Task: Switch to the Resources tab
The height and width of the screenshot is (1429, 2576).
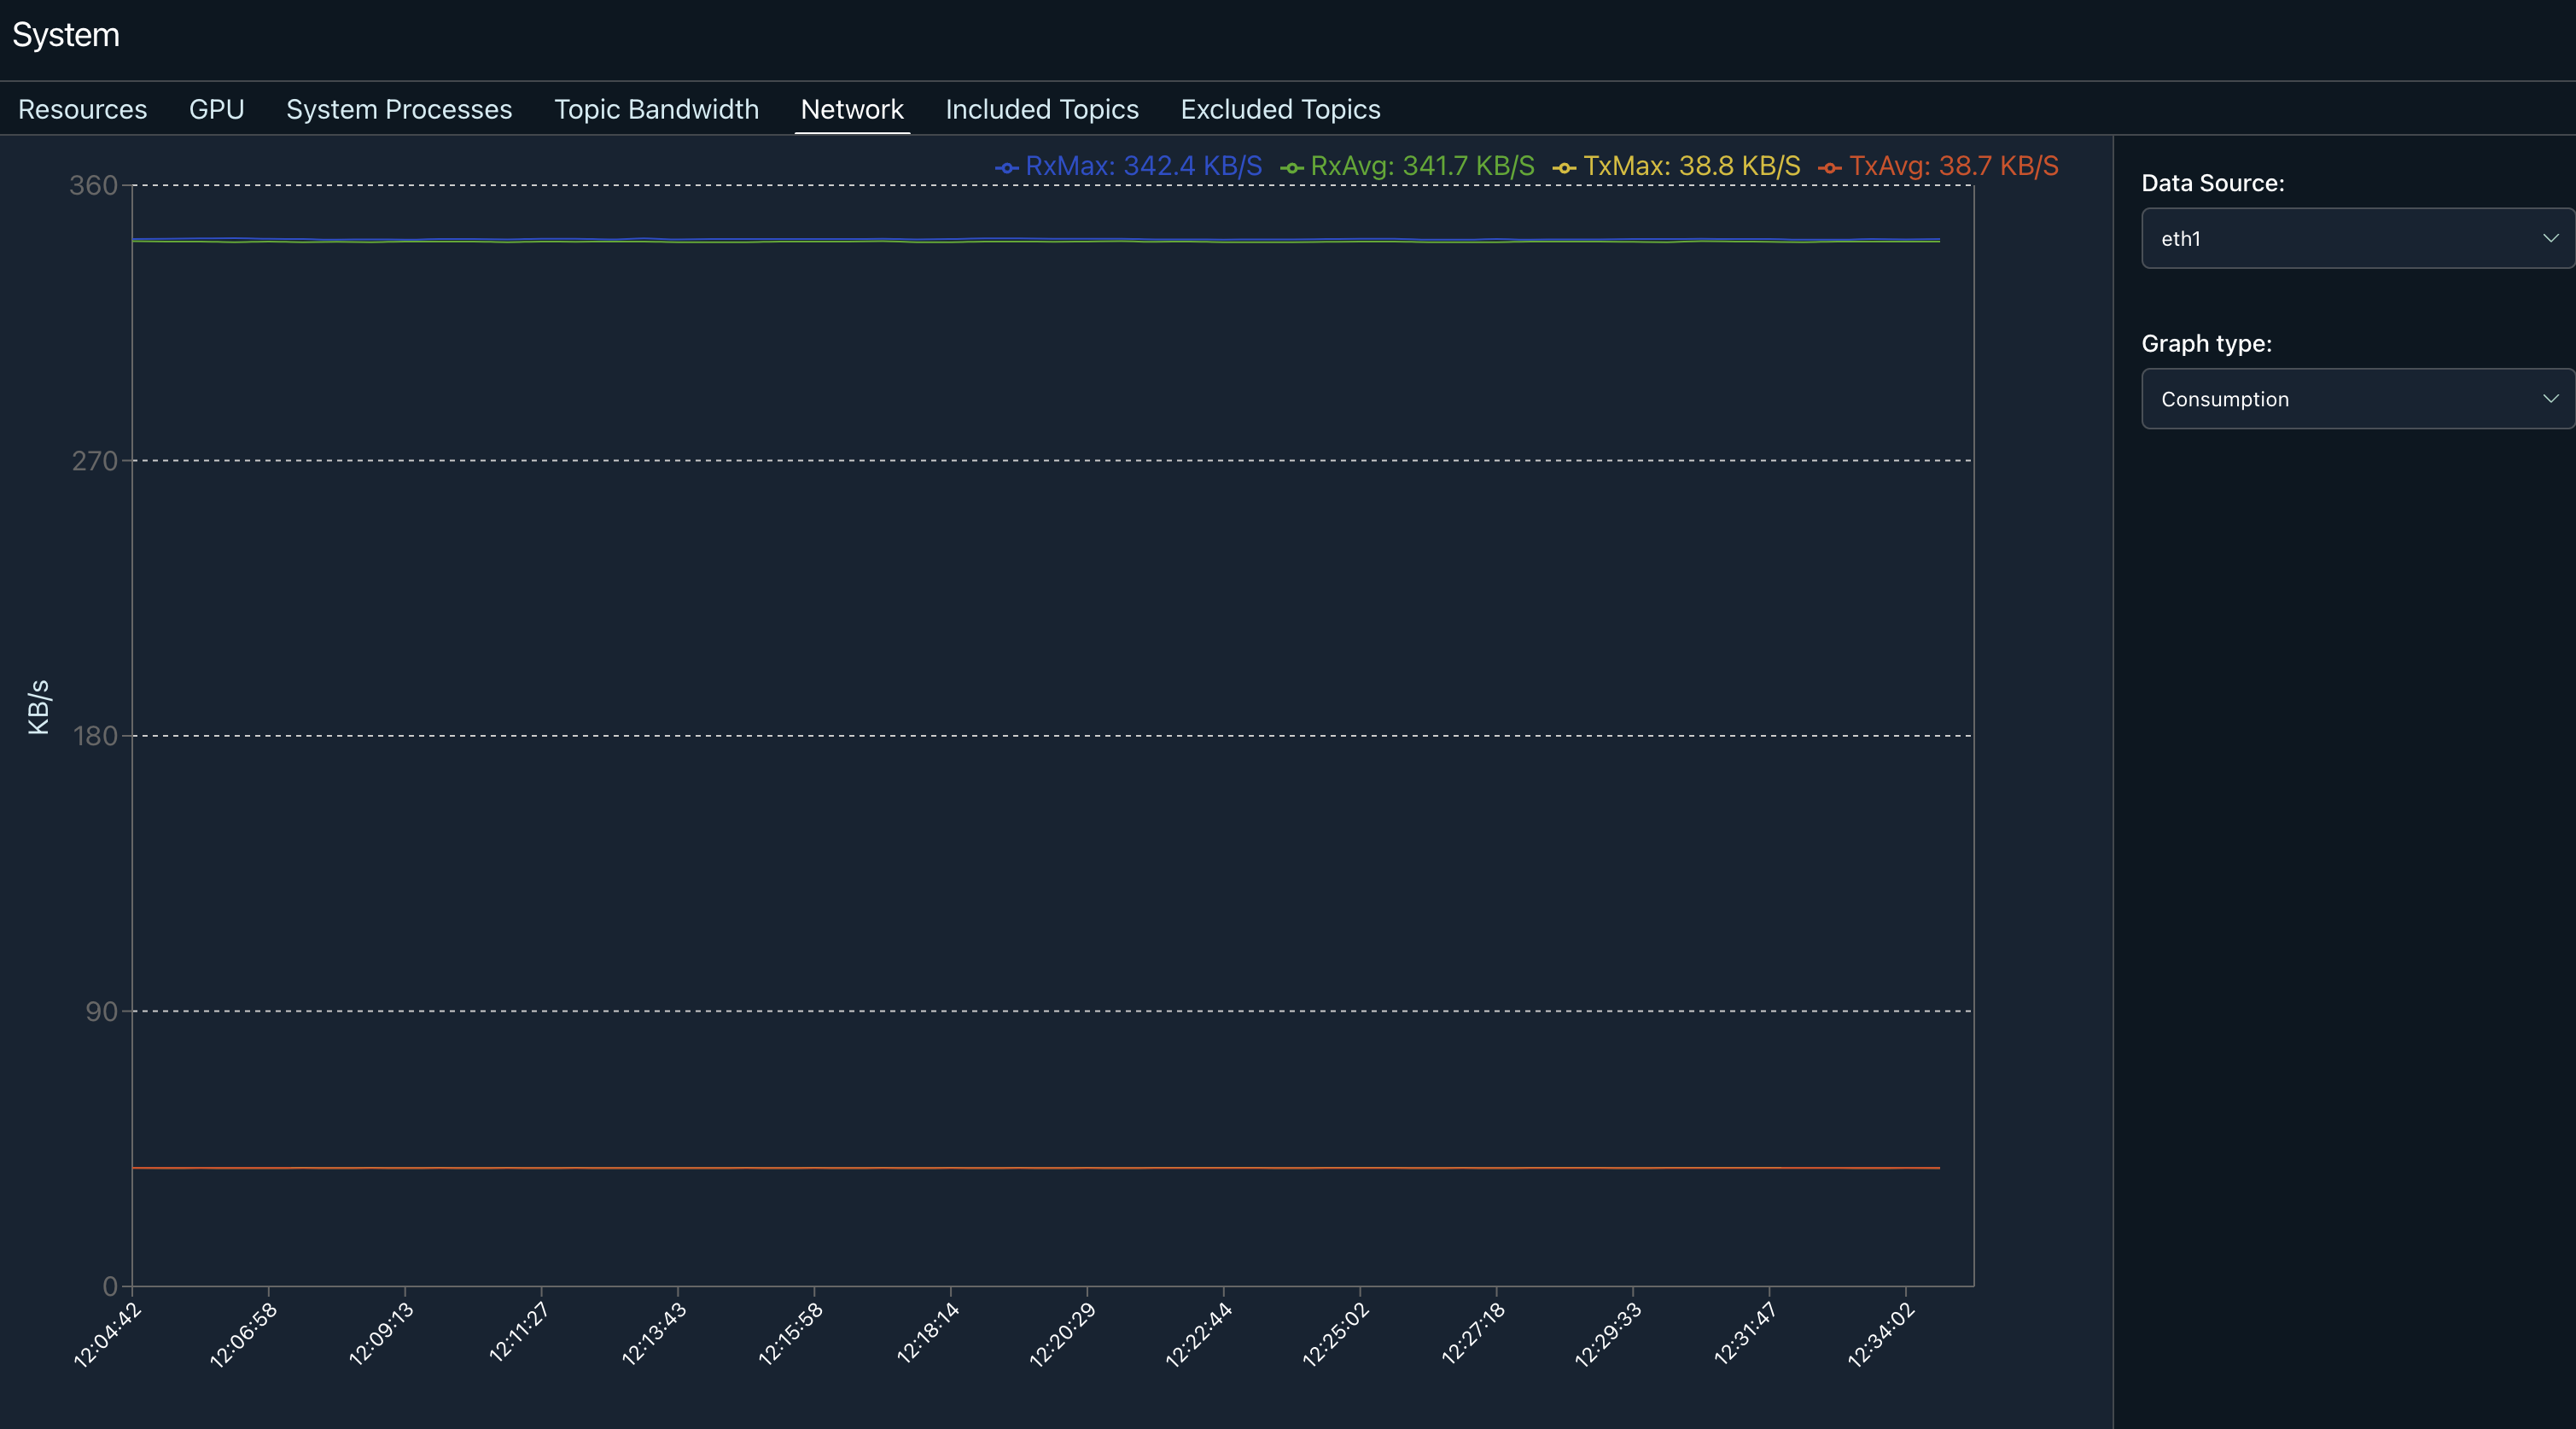Action: point(82,109)
